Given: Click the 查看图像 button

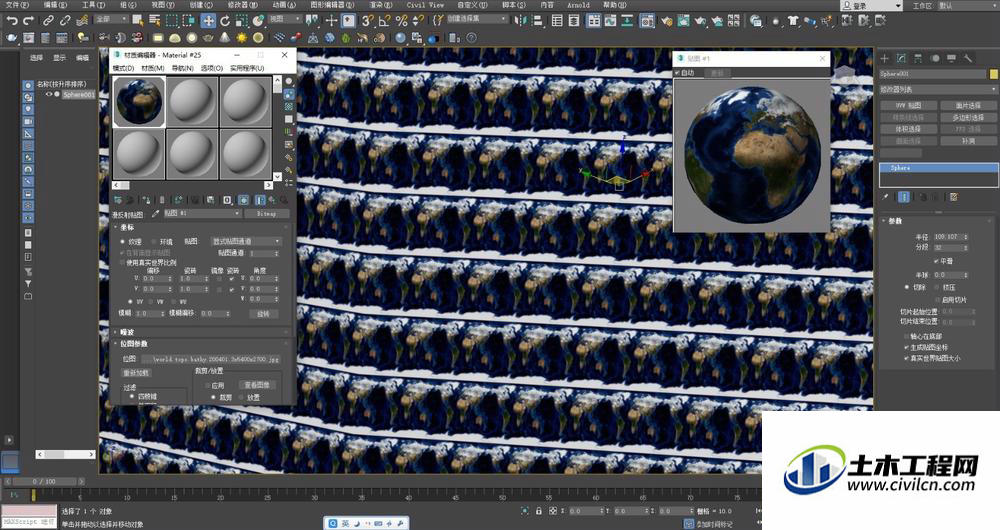Looking at the screenshot, I should [x=256, y=385].
